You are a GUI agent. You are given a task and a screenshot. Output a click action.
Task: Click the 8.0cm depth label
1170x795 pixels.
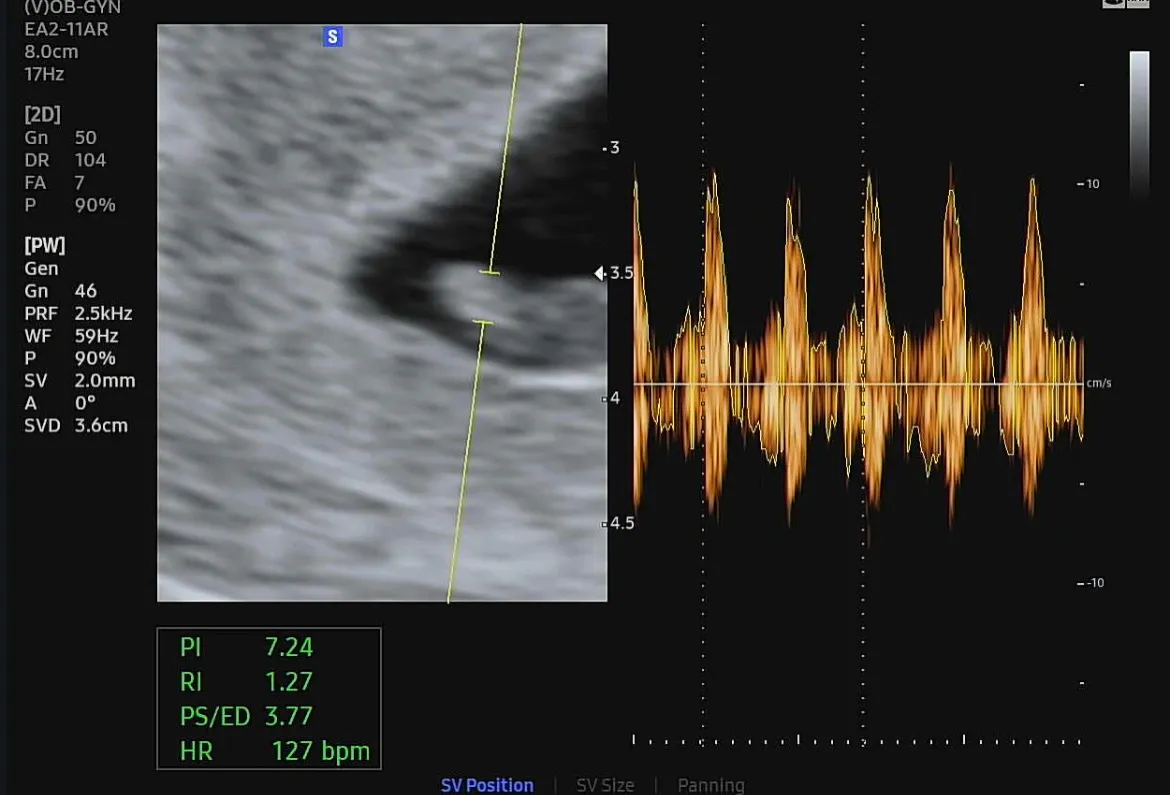[51, 52]
